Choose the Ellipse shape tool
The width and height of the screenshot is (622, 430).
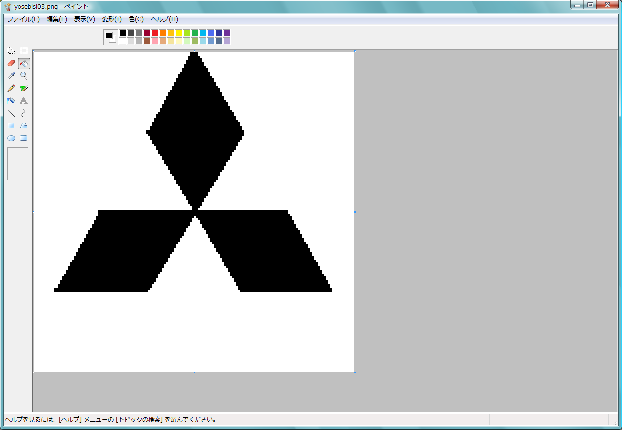click(x=12, y=138)
